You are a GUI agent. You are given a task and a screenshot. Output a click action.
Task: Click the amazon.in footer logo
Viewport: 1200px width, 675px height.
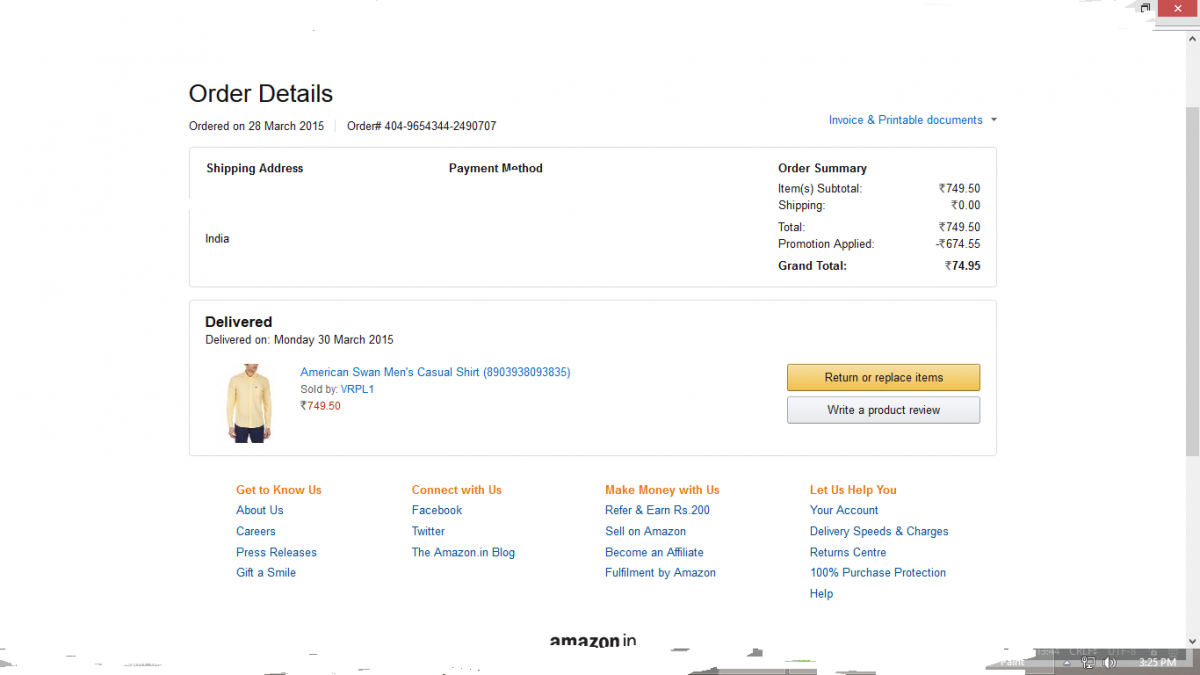tap(593, 641)
